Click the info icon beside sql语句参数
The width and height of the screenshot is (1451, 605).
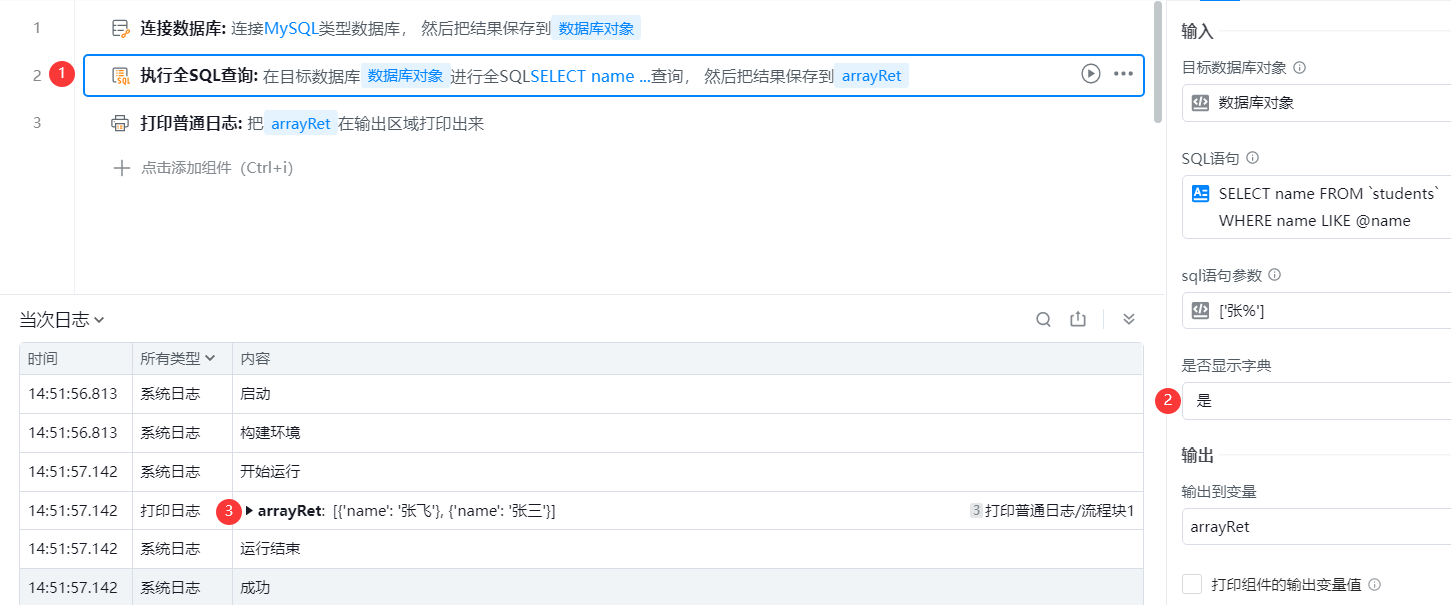(x=1275, y=275)
